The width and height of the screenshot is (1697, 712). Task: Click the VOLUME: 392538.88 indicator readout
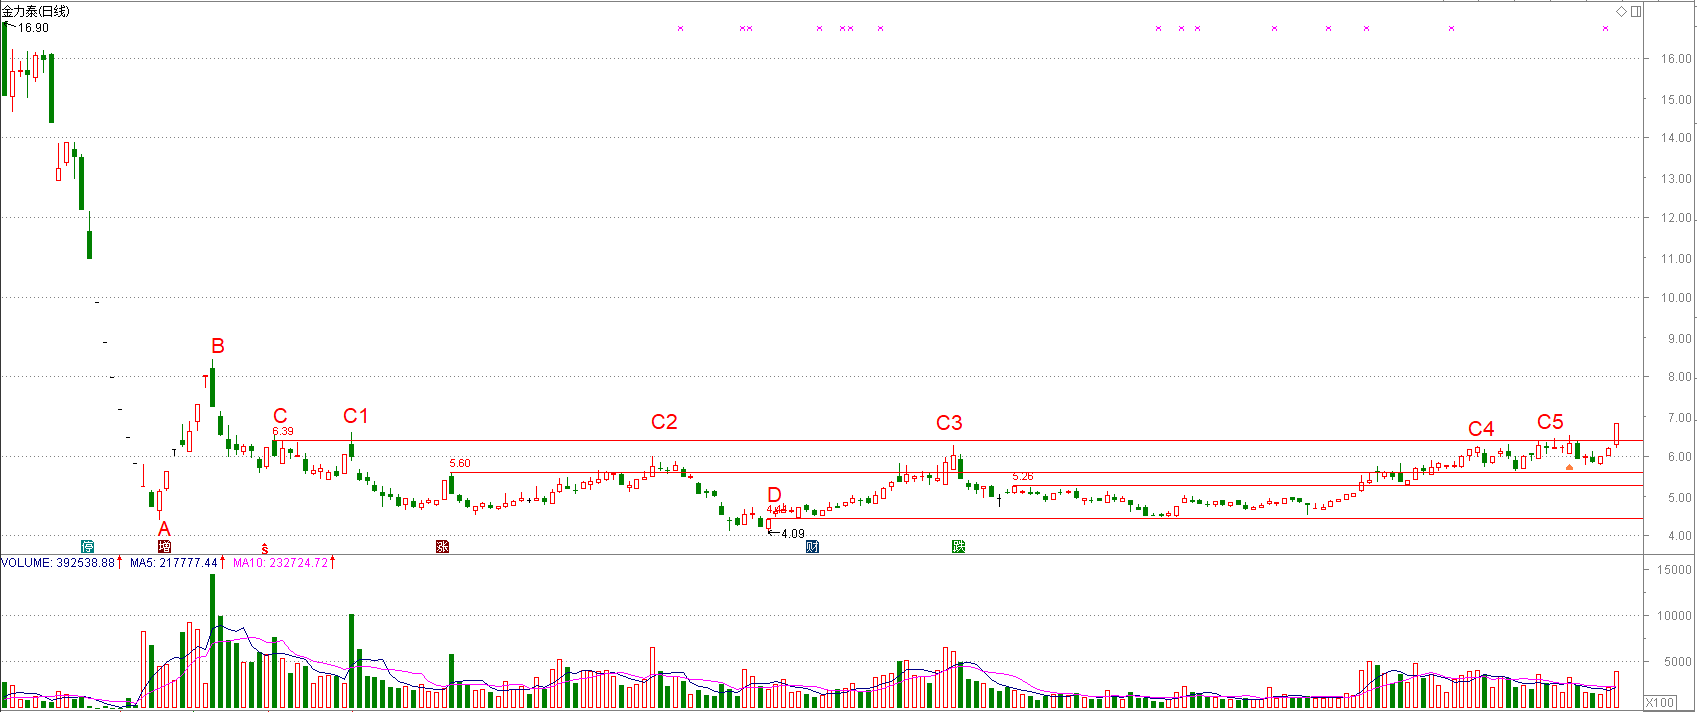58,563
